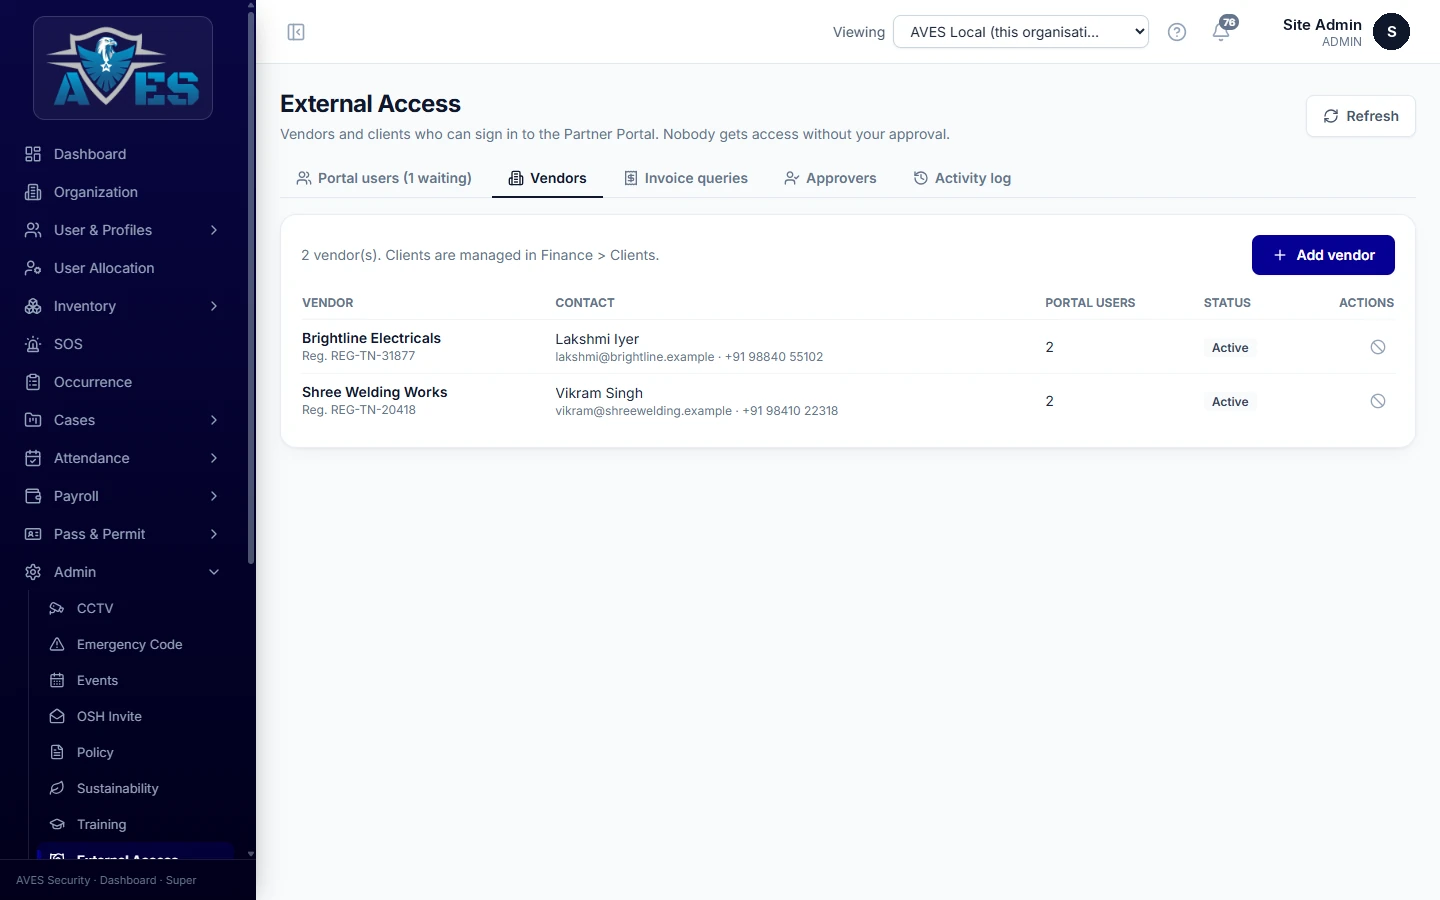The height and width of the screenshot is (900, 1440).
Task: Expand the Cases submenu
Action: pos(124,420)
